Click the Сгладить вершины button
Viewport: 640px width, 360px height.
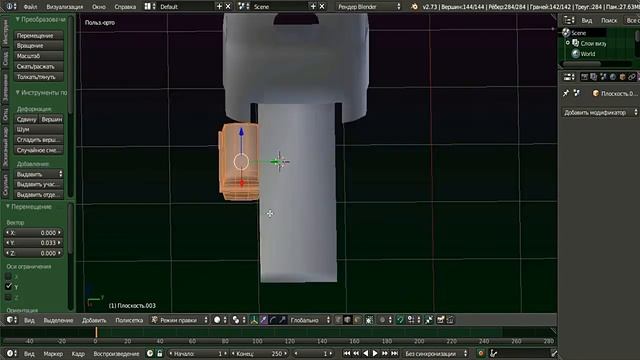point(39,140)
